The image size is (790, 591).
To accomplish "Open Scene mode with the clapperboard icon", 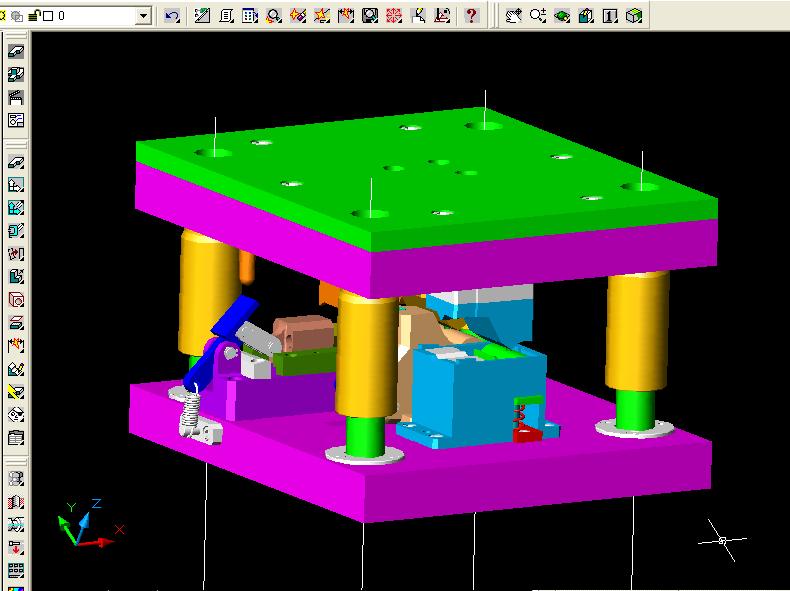I will pyautogui.click(x=16, y=97).
